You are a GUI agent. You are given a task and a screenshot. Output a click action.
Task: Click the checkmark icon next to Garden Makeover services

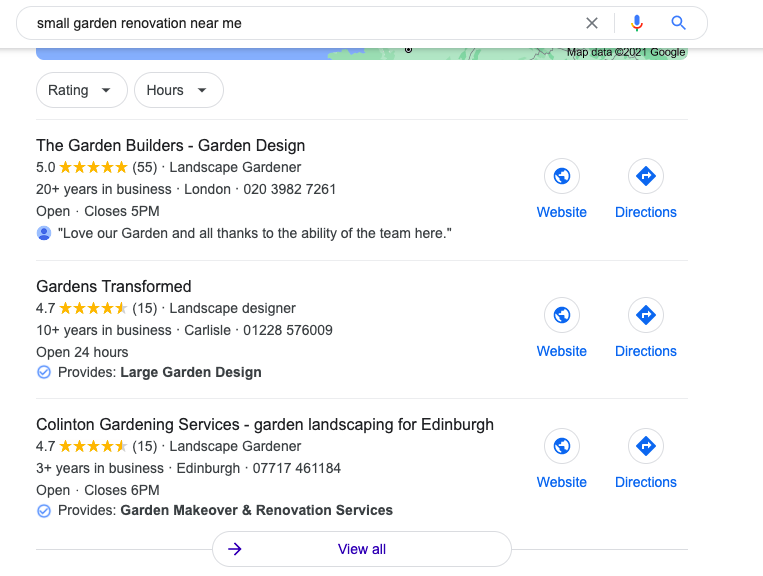point(44,510)
